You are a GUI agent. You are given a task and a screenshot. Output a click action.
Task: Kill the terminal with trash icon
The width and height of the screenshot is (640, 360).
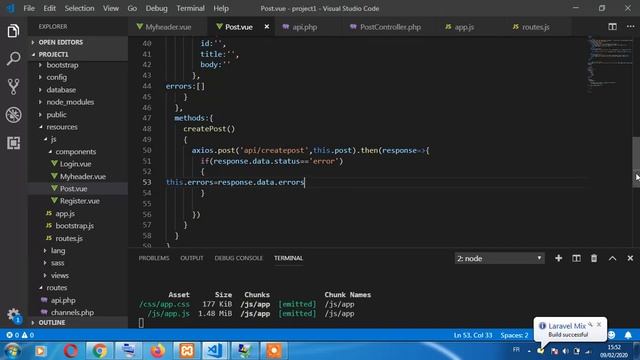pos(594,258)
